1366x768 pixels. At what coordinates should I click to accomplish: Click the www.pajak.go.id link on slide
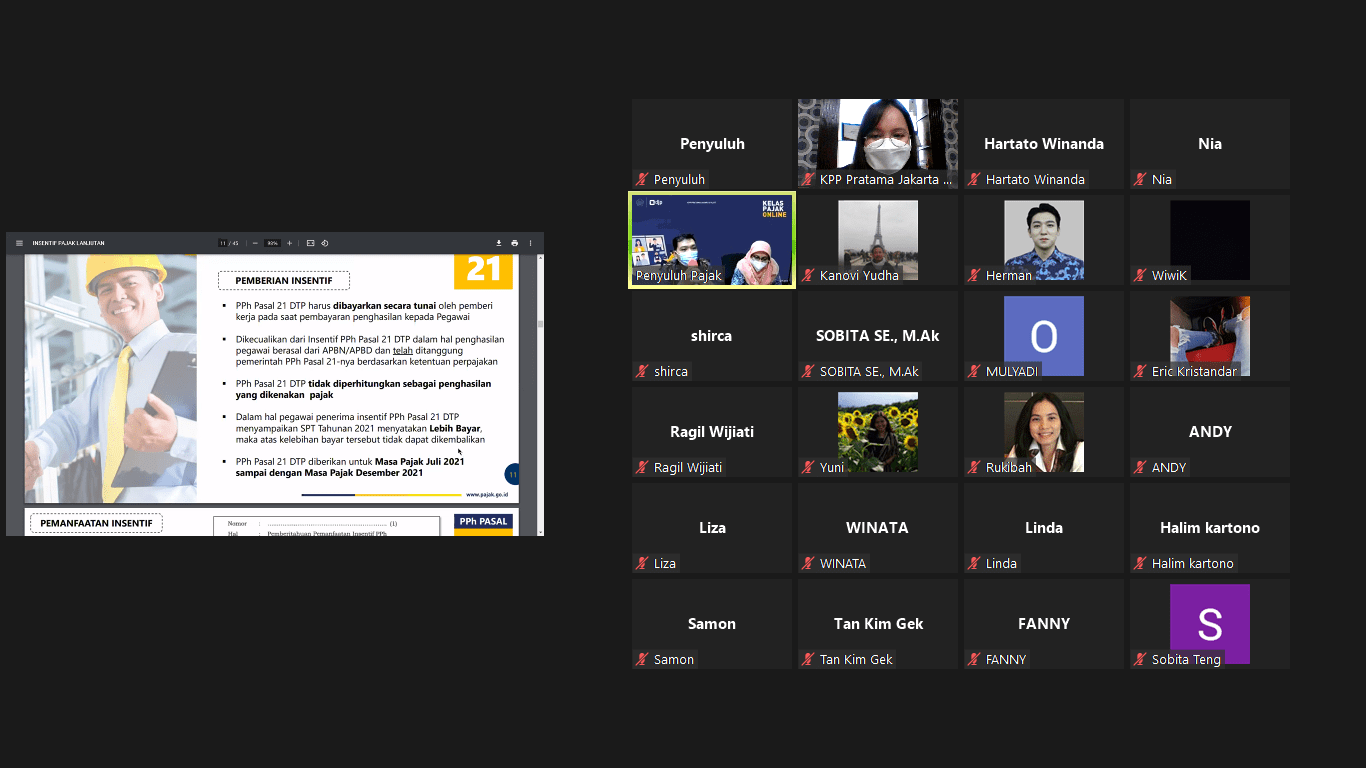[x=487, y=494]
